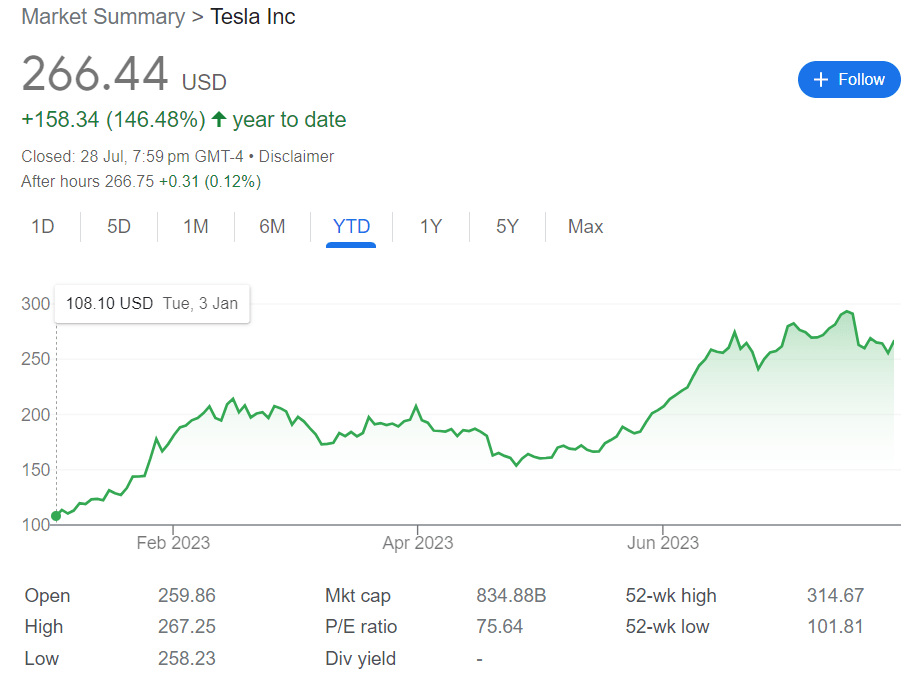Switch to the 1D time range tab

click(x=42, y=227)
